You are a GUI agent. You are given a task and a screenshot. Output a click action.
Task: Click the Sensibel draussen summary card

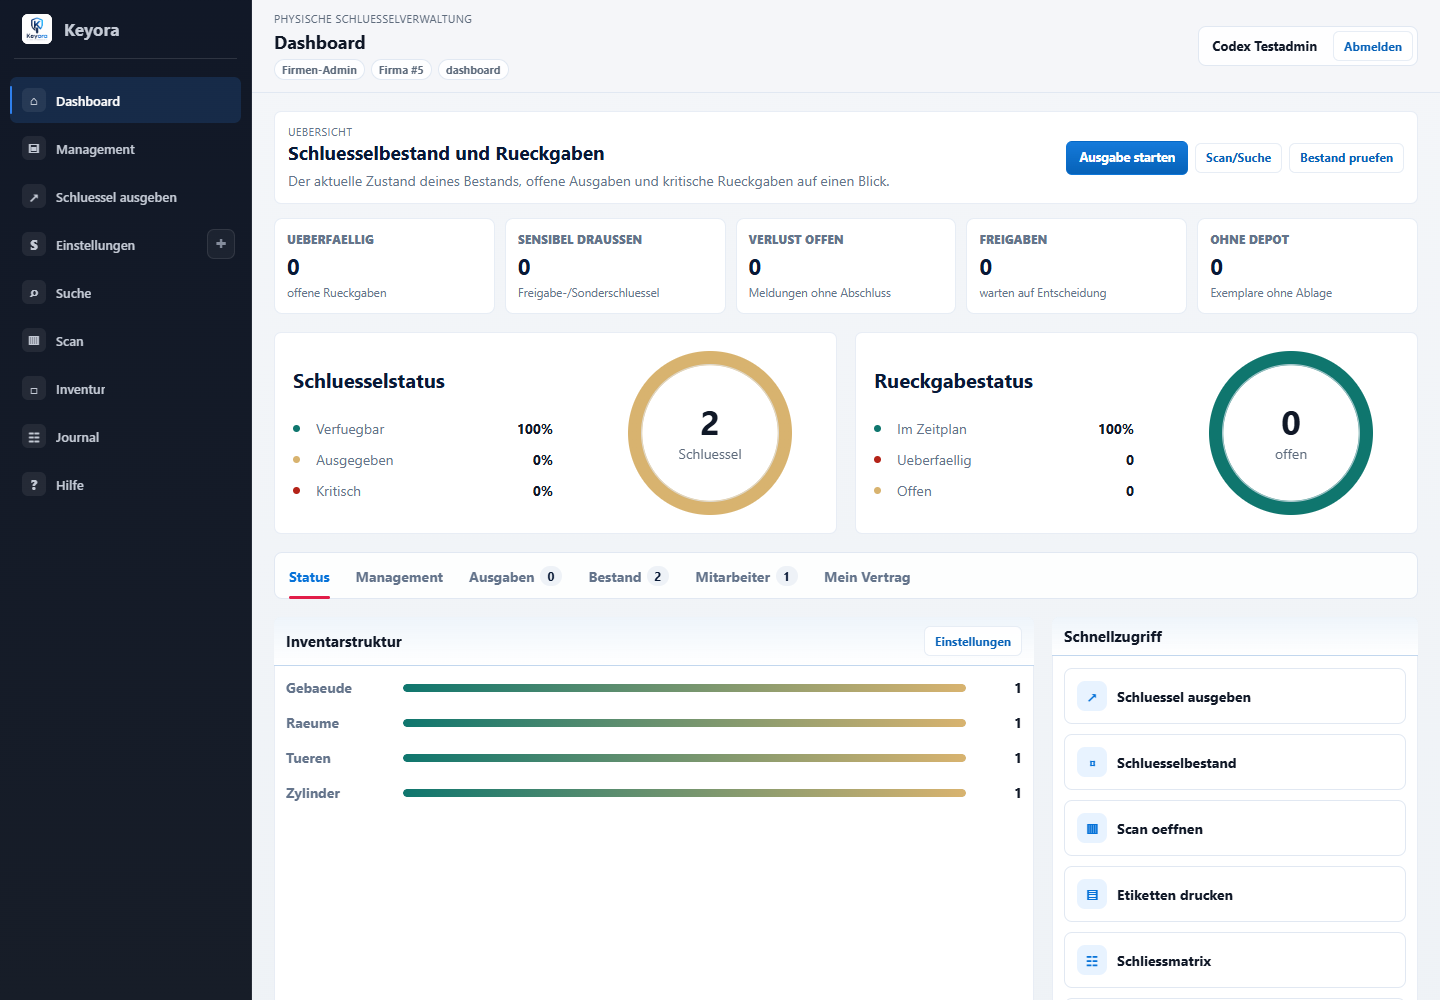click(615, 266)
